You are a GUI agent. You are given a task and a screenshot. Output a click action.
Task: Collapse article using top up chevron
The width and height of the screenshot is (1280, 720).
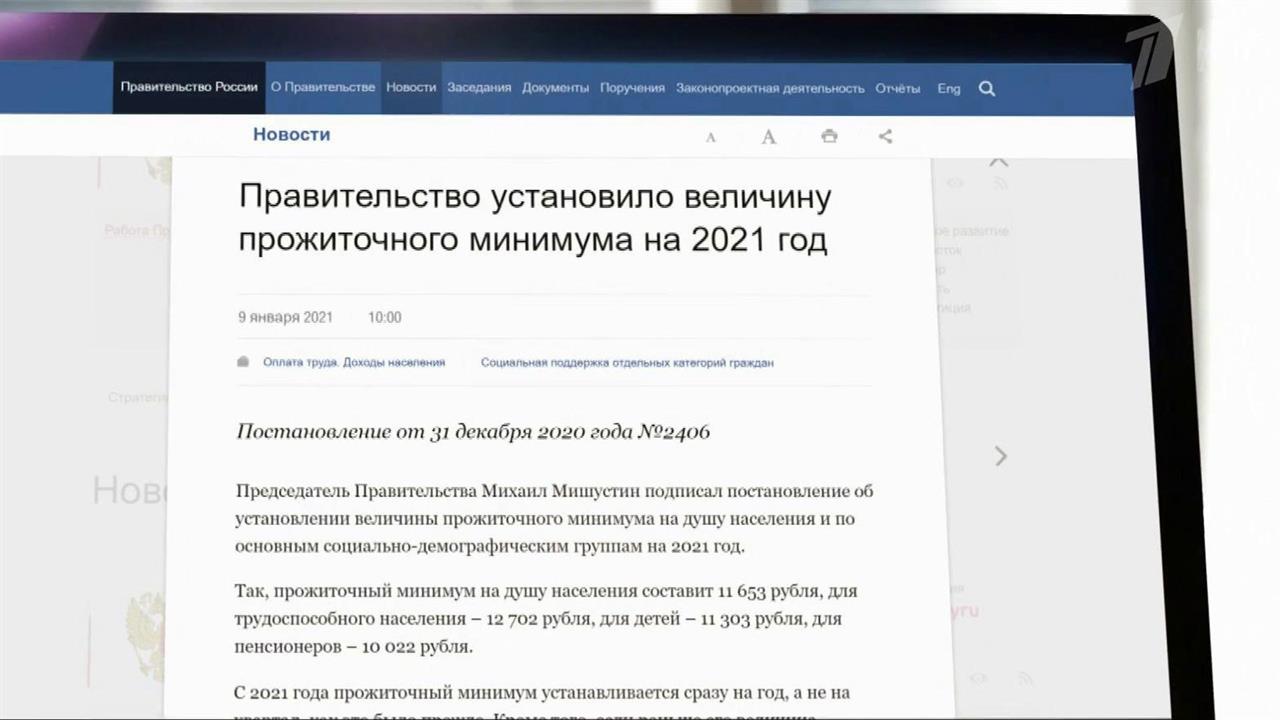tap(998, 161)
